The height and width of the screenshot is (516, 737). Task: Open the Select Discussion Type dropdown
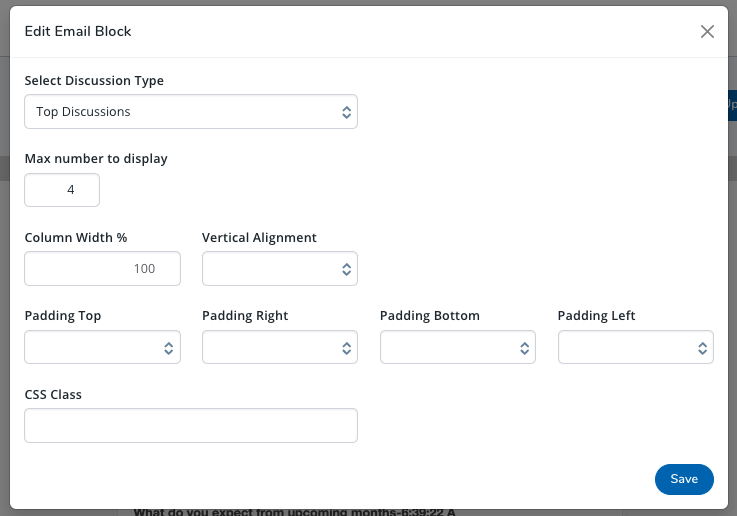(190, 112)
